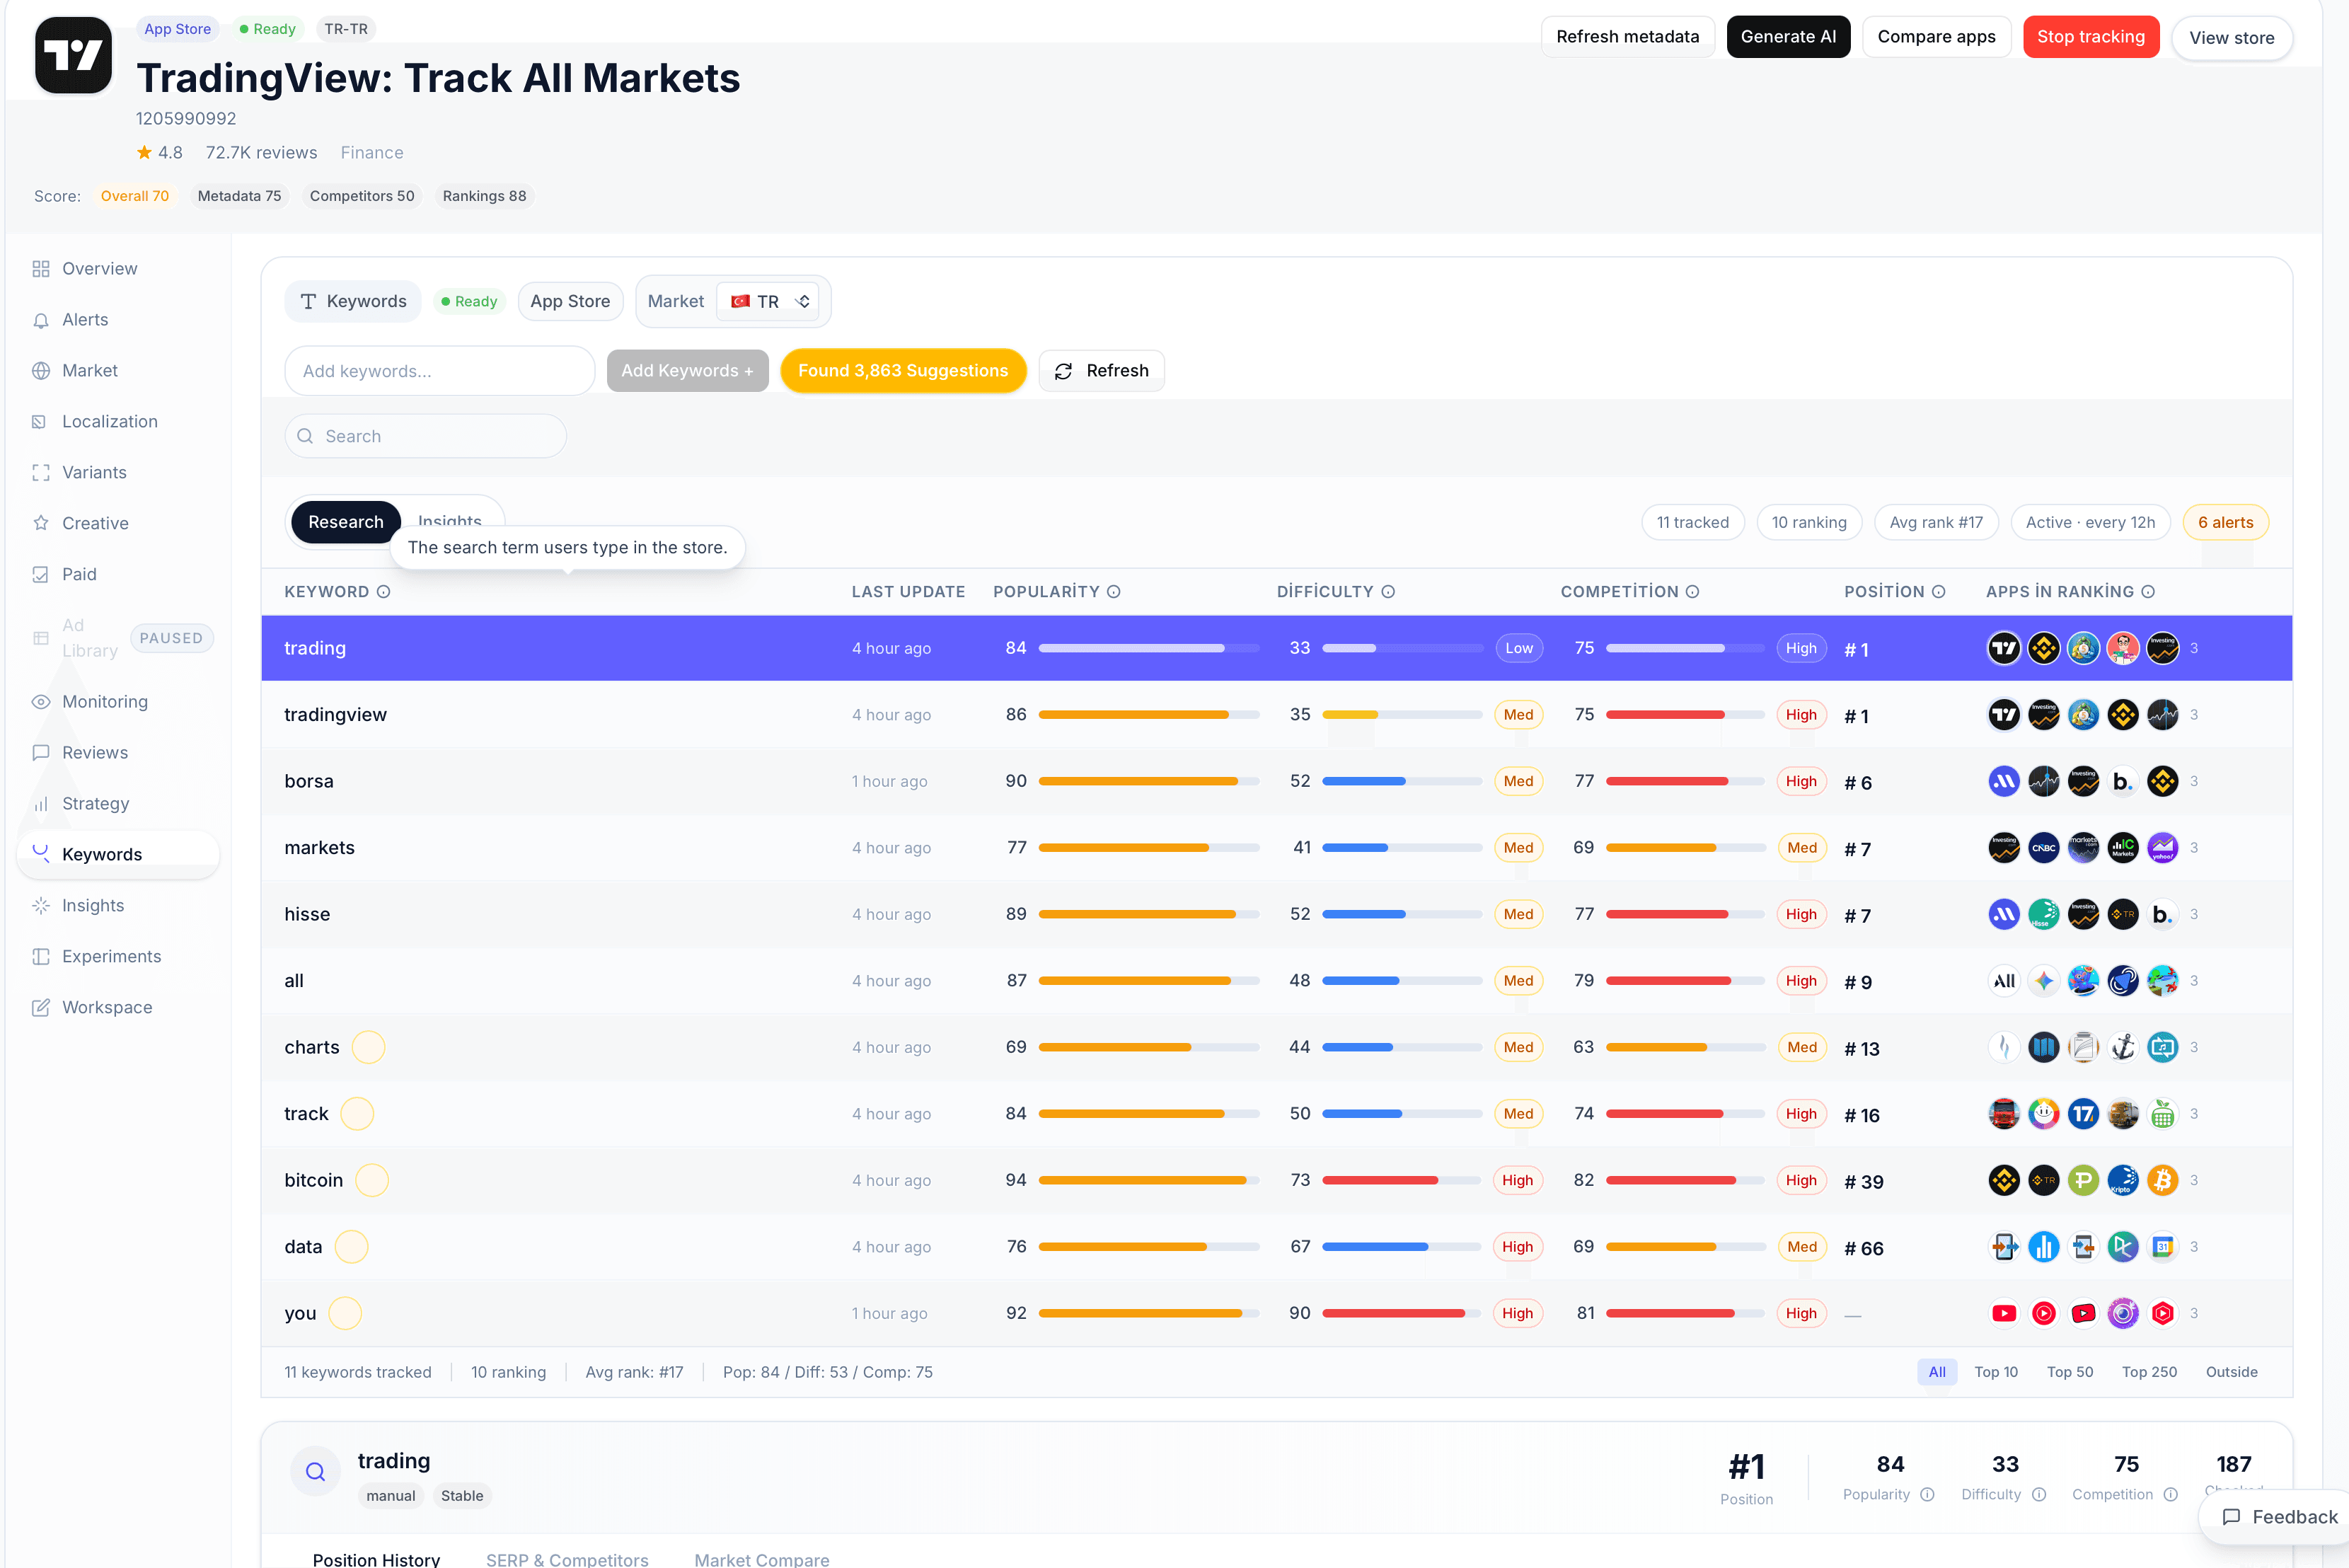Click the yellow circle next to track

pyautogui.click(x=357, y=1114)
